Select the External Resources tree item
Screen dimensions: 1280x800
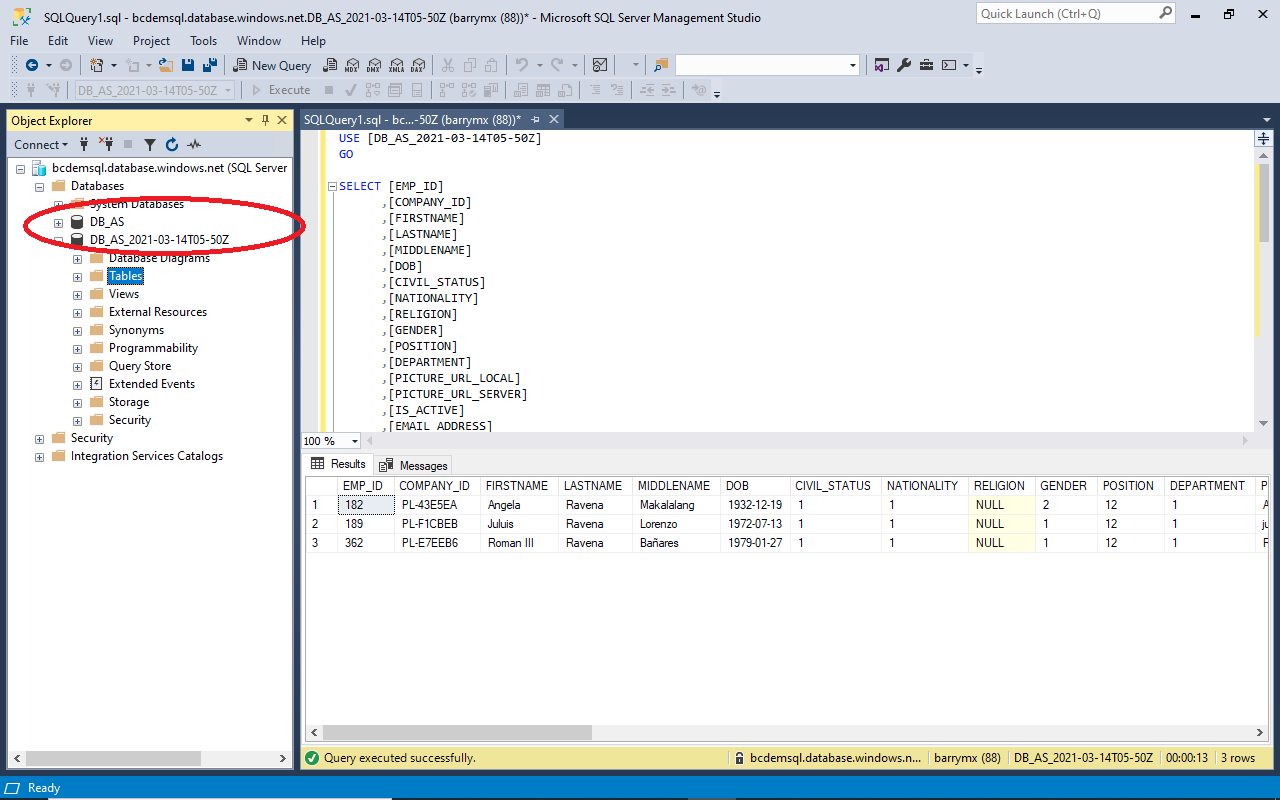point(158,312)
